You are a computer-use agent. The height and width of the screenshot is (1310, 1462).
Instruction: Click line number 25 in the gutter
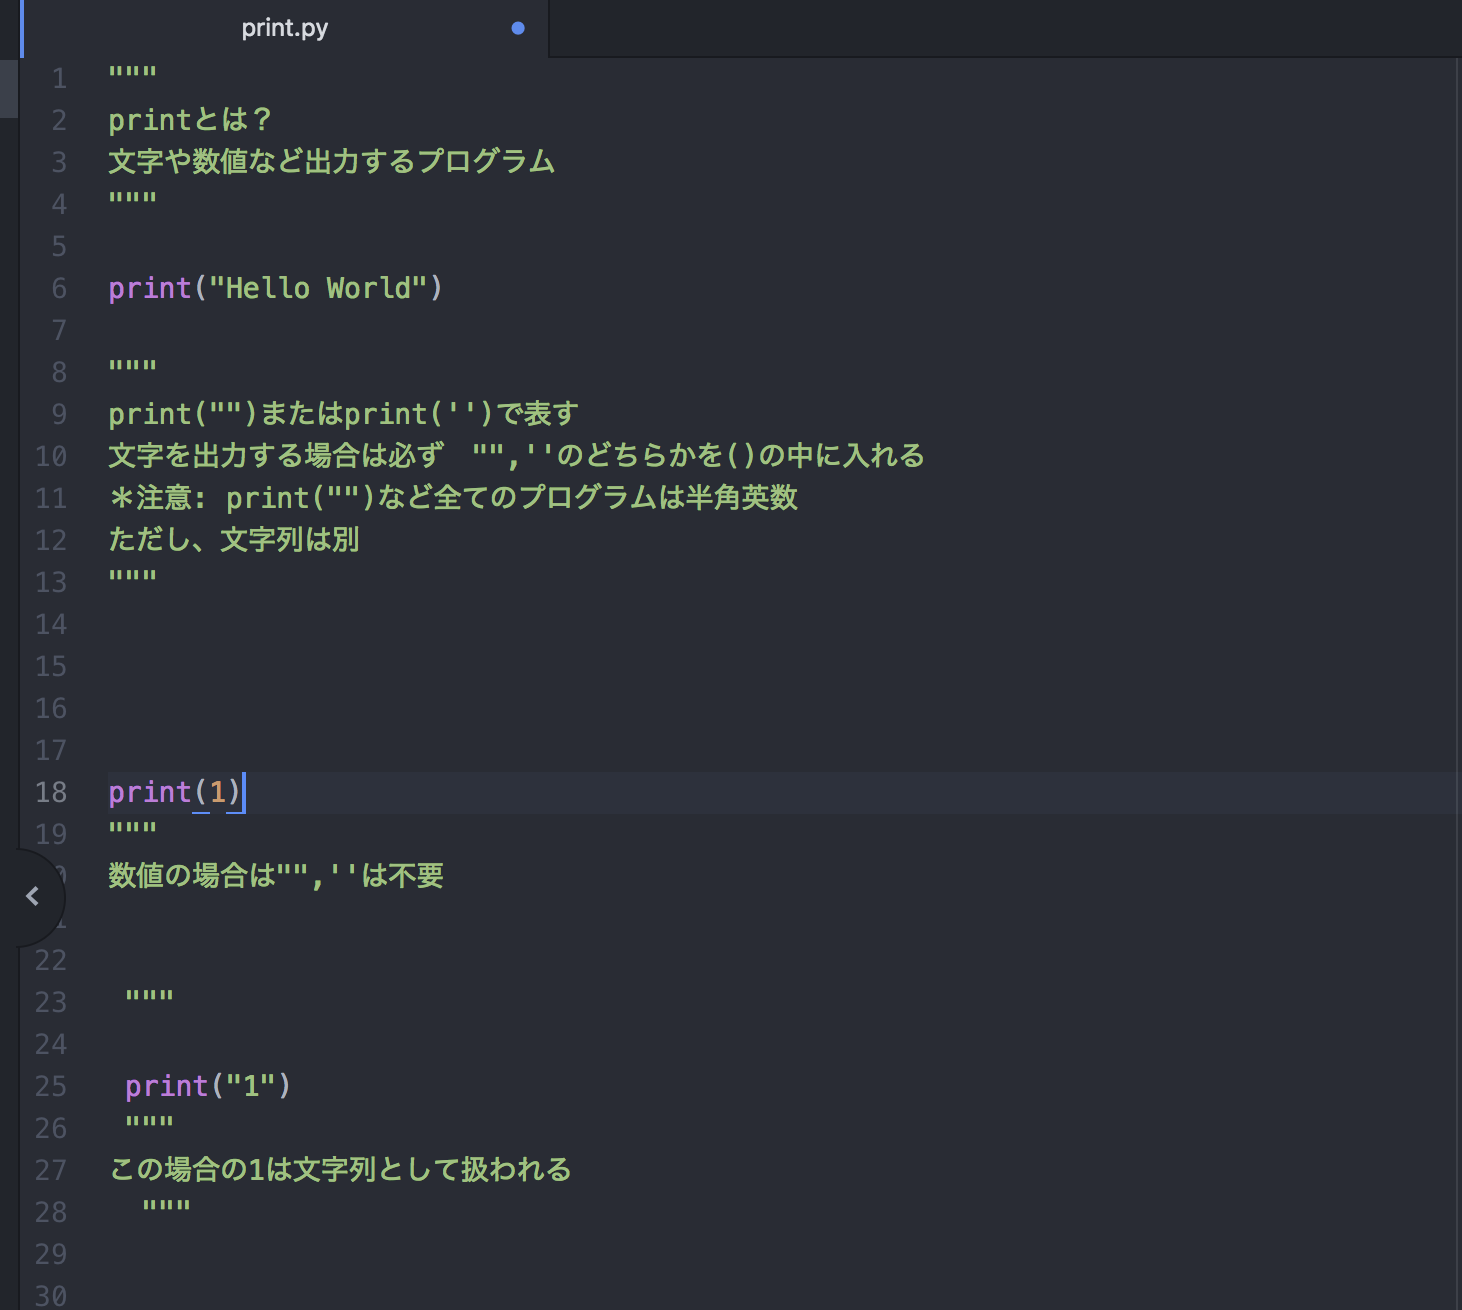point(51,1087)
